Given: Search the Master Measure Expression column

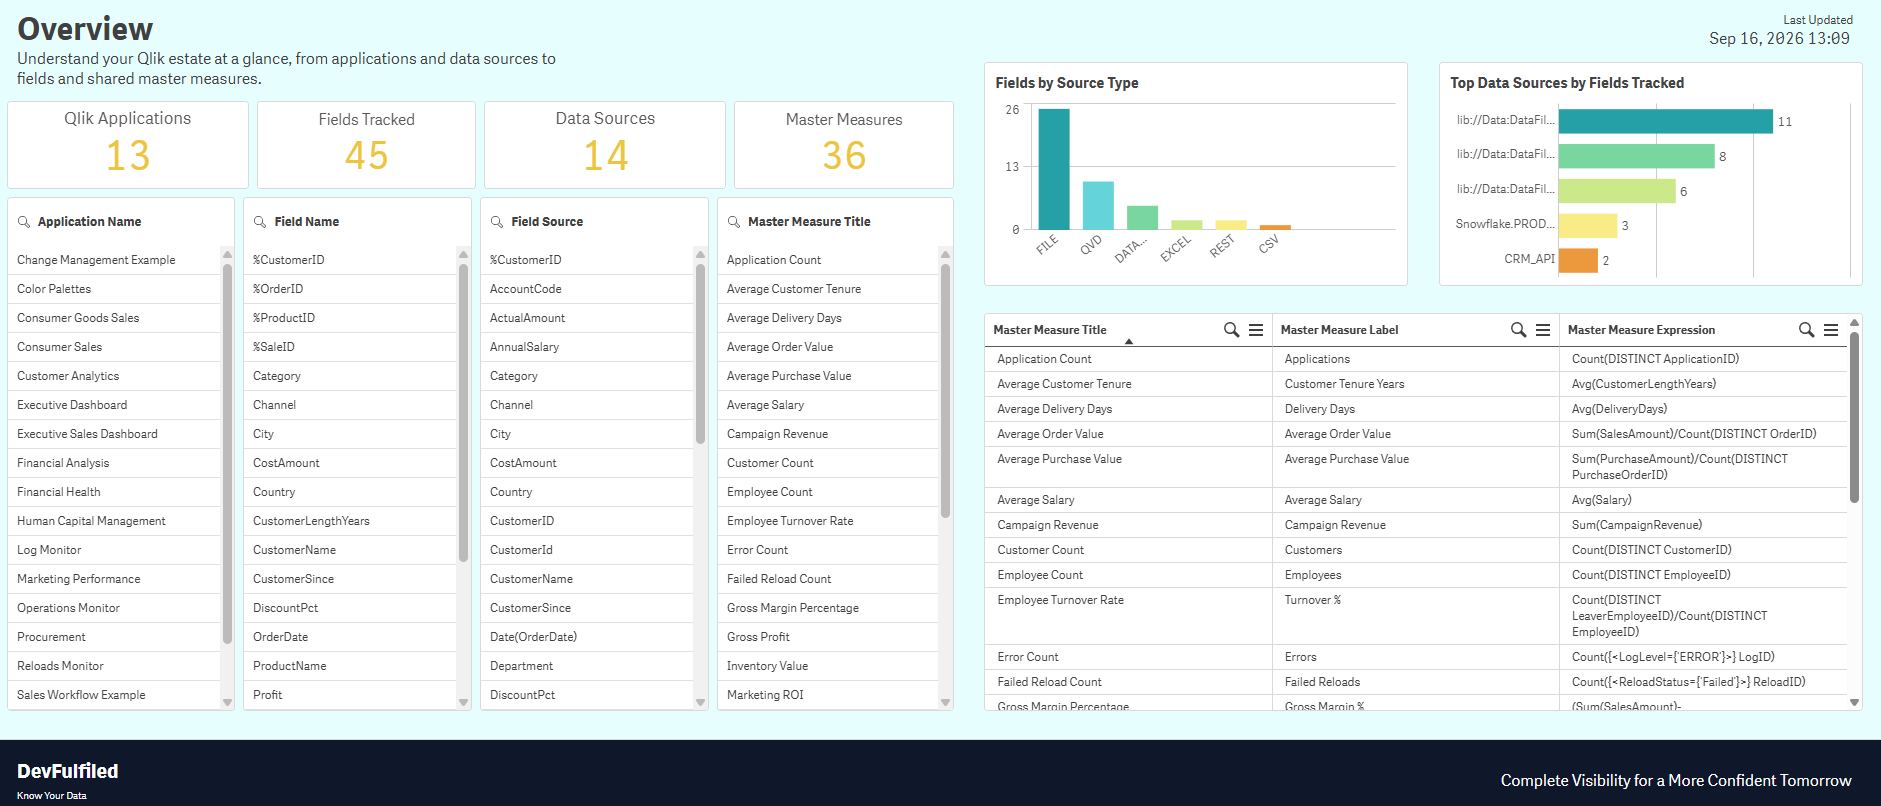Looking at the screenshot, I should click(1807, 330).
